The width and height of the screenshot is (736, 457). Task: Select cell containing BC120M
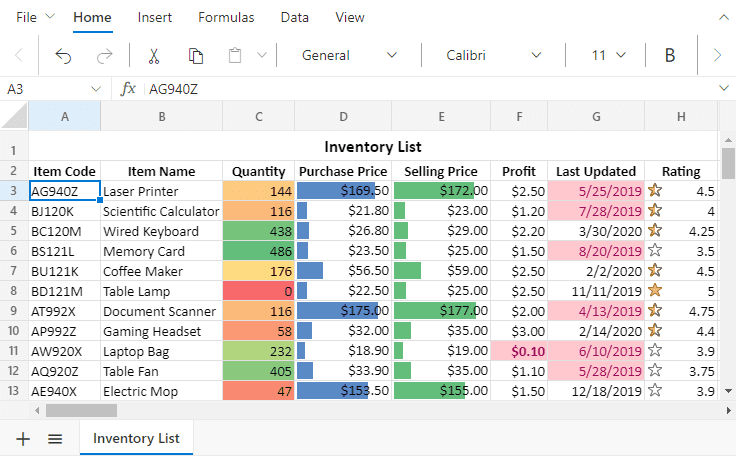pyautogui.click(x=64, y=231)
